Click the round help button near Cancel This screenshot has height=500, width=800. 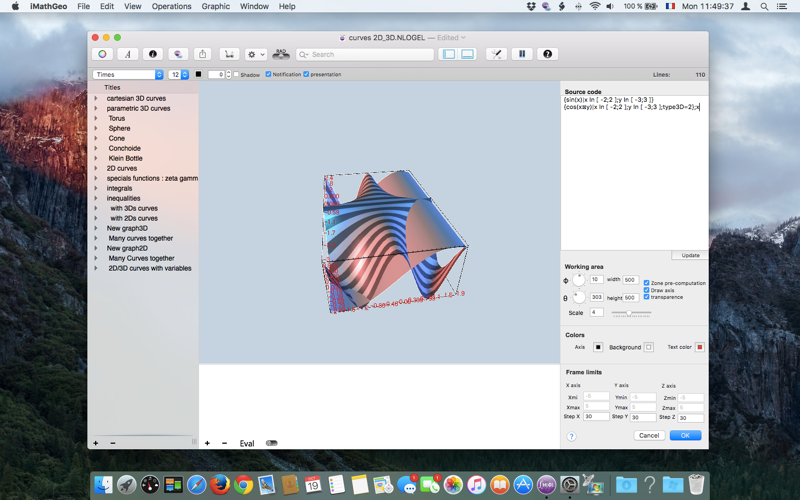(x=571, y=436)
